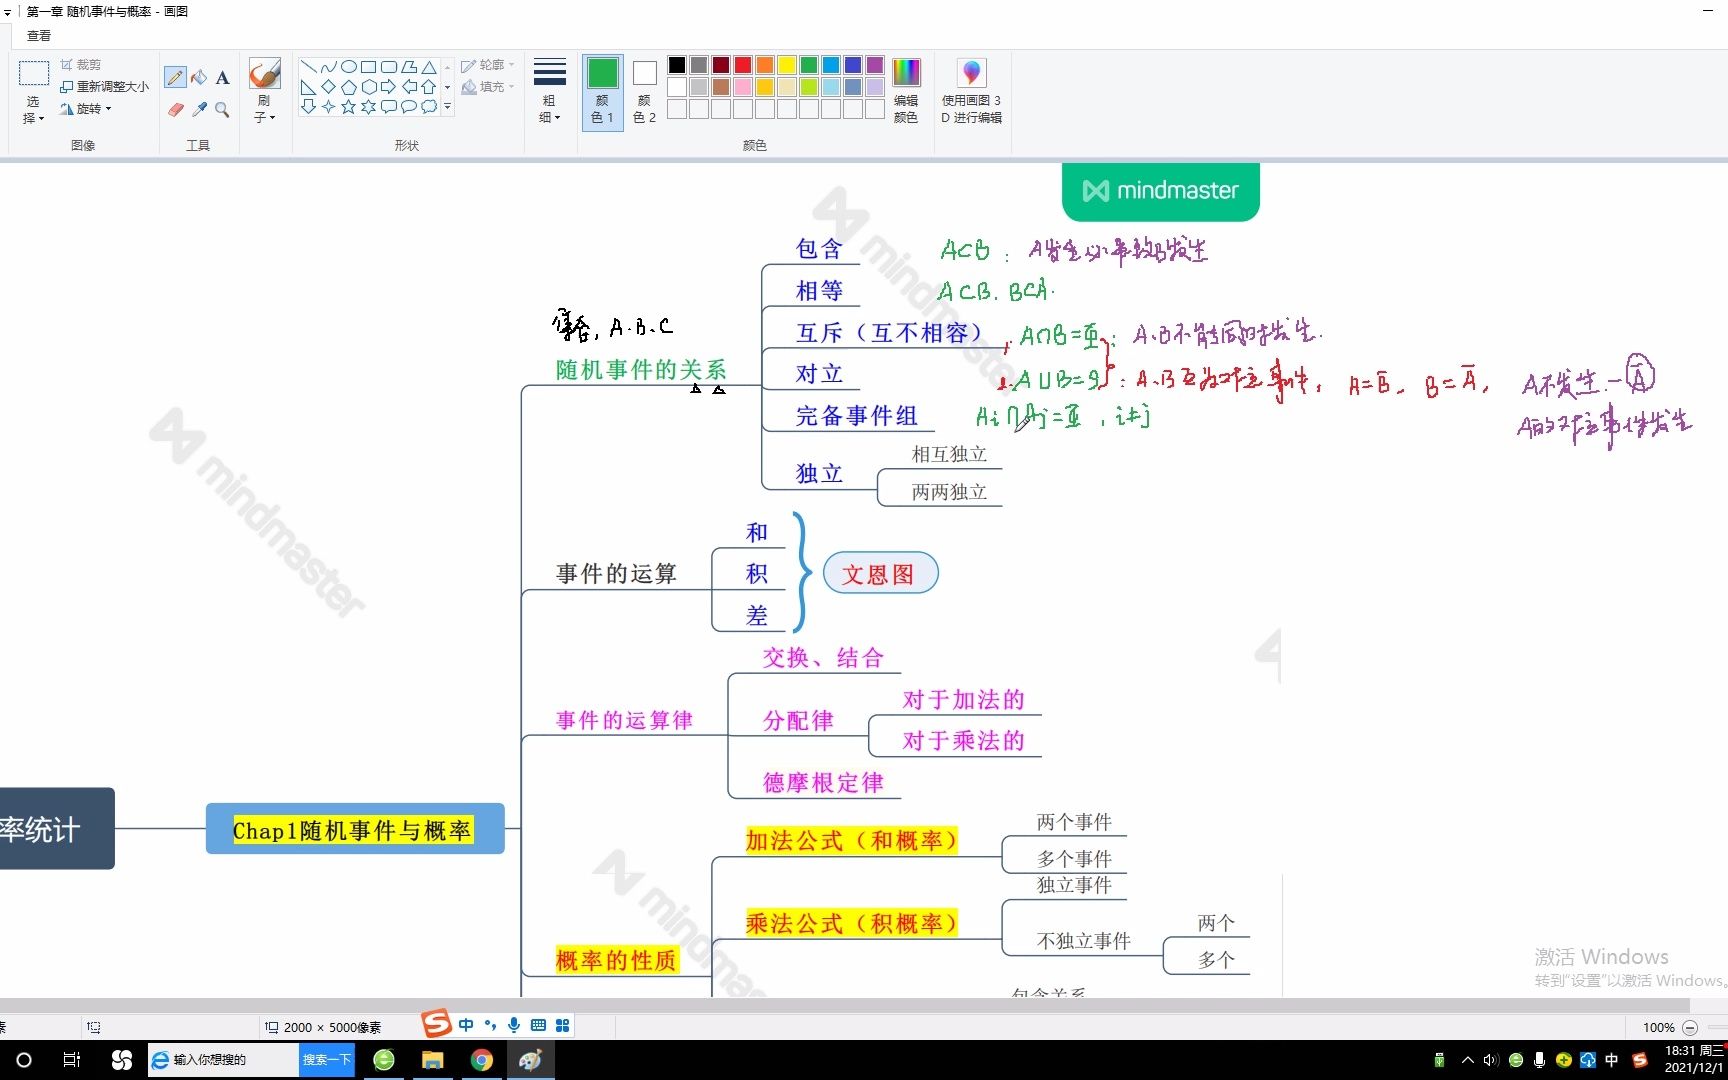The height and width of the screenshot is (1080, 1728).
Task: Select the Magnifier zoom tool
Action: [x=223, y=110]
